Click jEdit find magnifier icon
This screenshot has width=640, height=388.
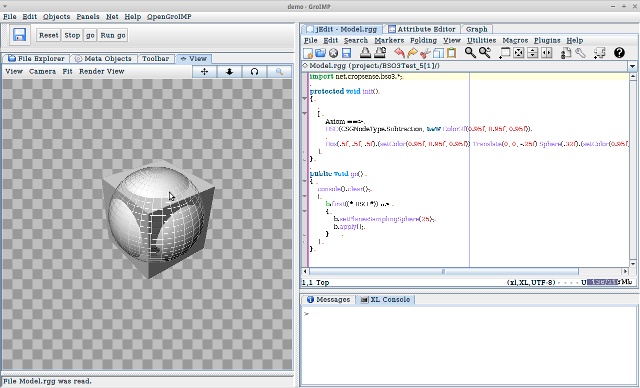pos(470,53)
